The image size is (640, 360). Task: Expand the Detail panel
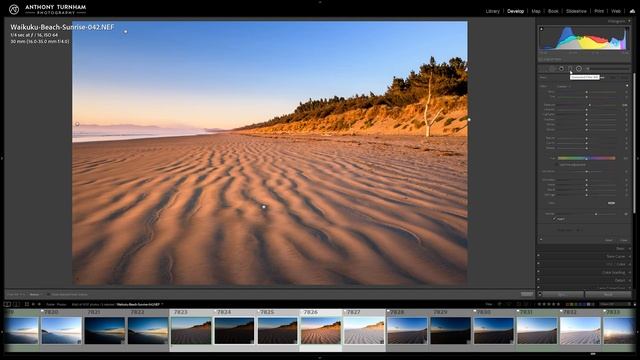[x=629, y=280]
